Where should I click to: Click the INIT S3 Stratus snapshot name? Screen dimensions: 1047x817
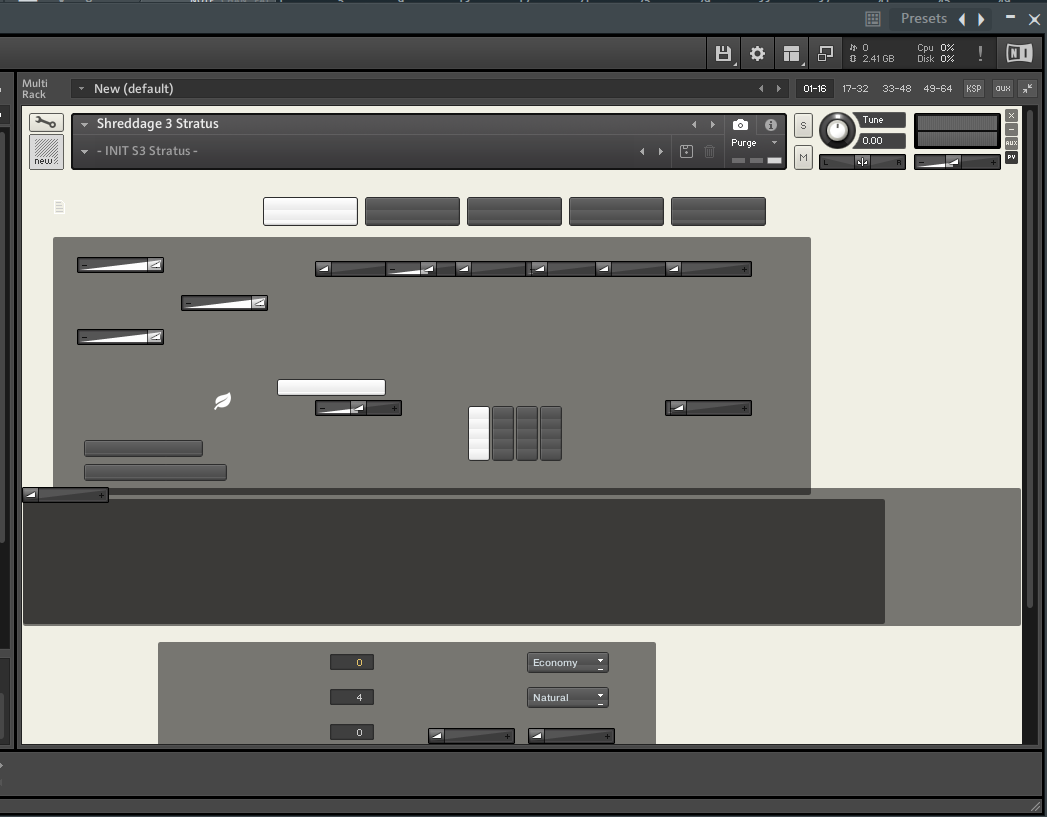147,151
